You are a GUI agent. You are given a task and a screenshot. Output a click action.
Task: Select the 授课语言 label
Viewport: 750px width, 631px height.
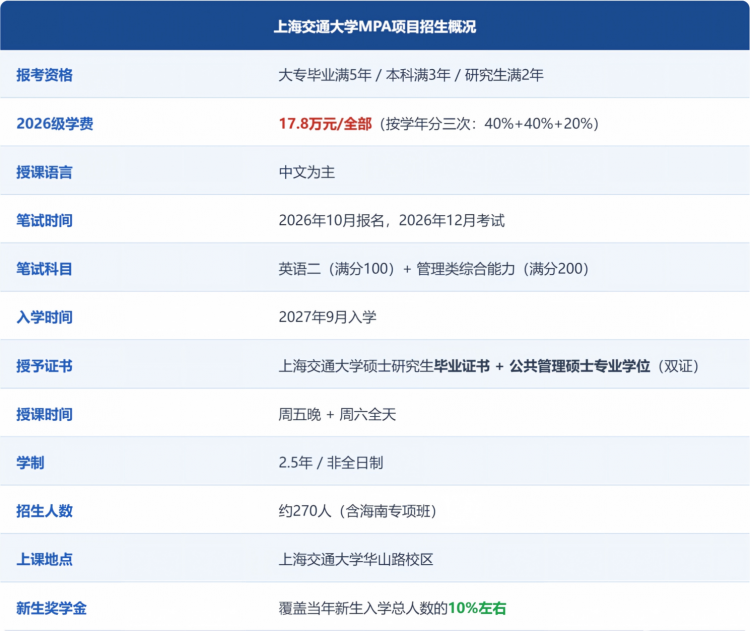coord(44,172)
